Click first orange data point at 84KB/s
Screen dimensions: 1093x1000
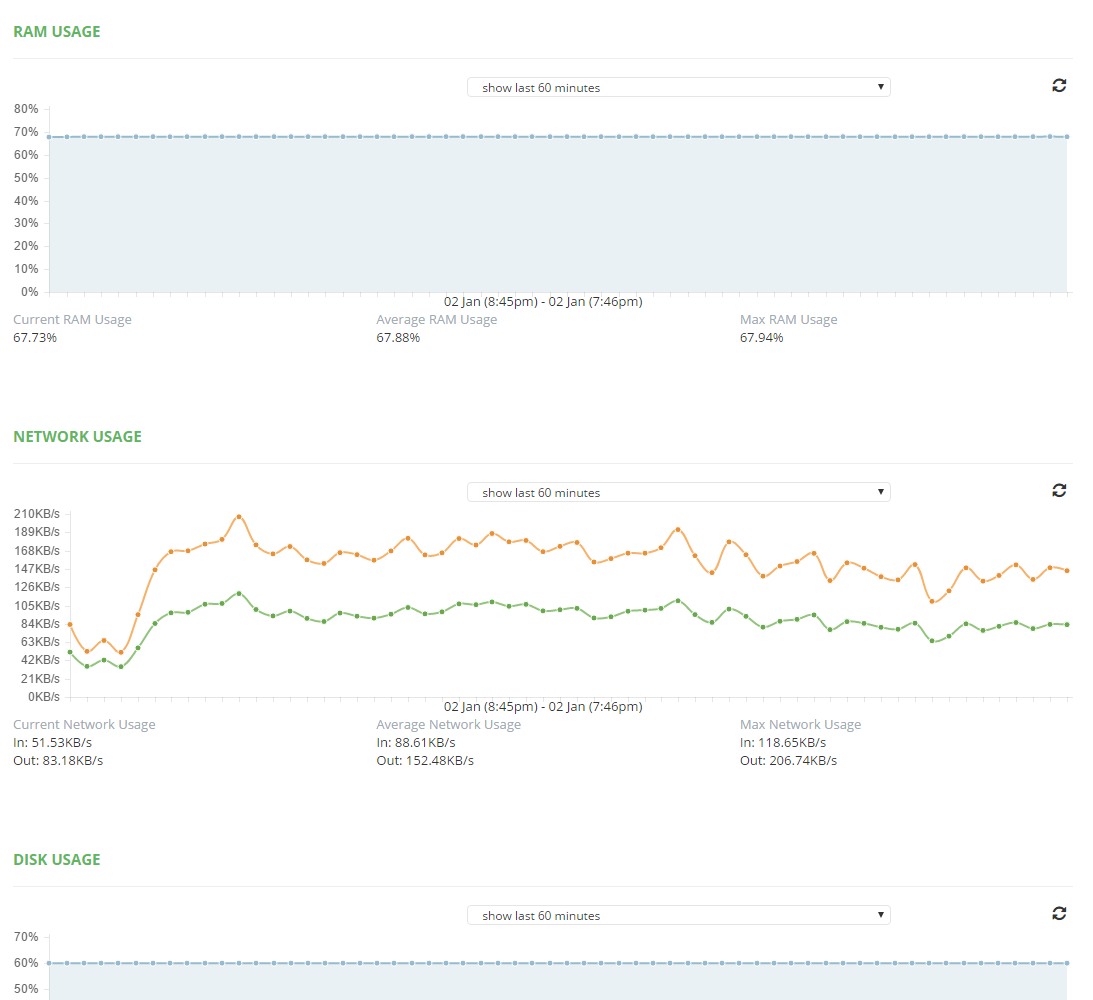pos(70,624)
